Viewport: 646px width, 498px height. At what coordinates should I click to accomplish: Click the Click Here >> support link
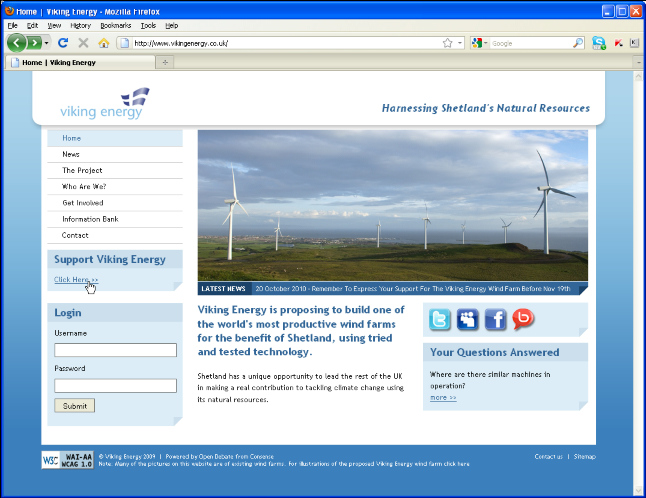point(76,280)
